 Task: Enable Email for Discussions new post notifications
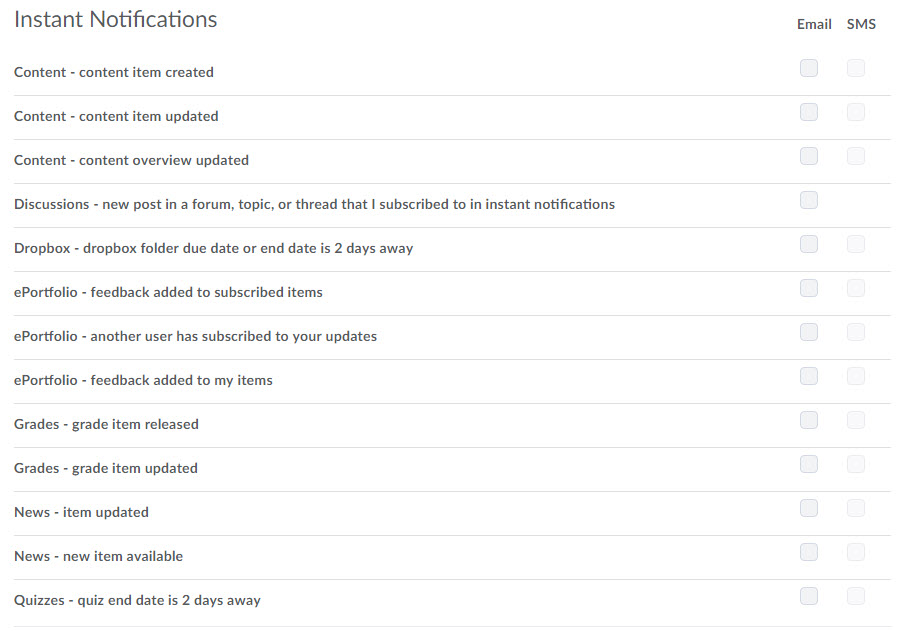click(809, 200)
